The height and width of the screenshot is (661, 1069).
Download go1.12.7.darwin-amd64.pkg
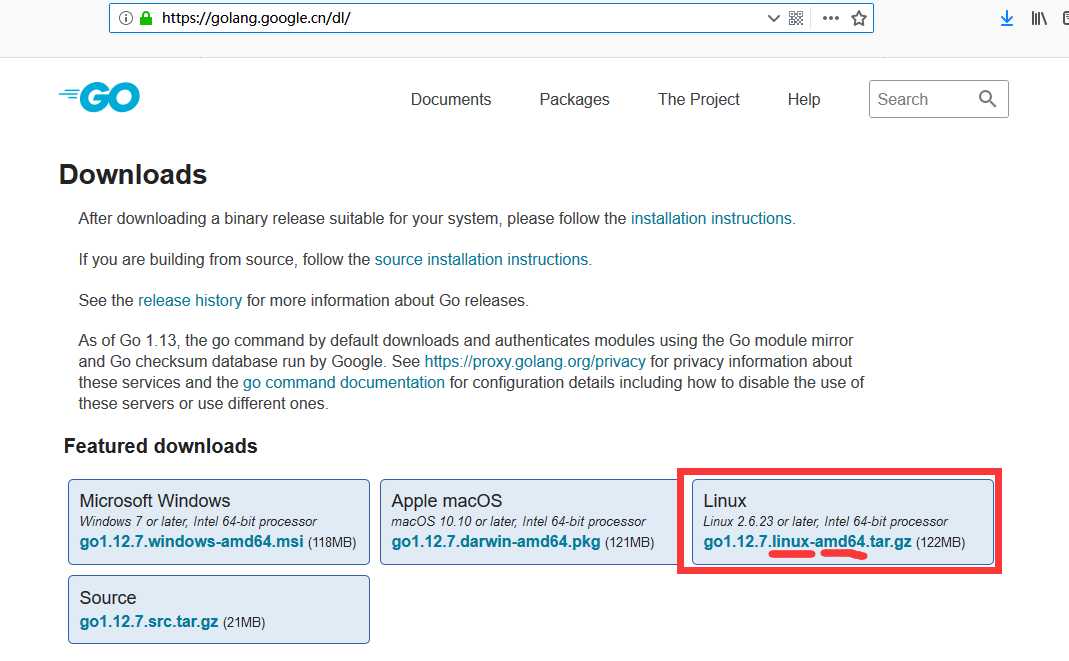pos(496,542)
